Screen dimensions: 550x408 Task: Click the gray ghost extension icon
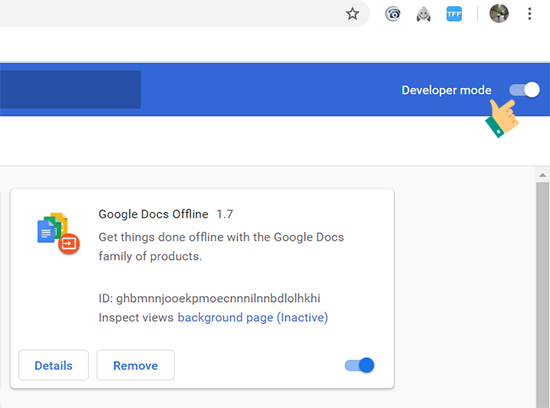click(x=423, y=14)
